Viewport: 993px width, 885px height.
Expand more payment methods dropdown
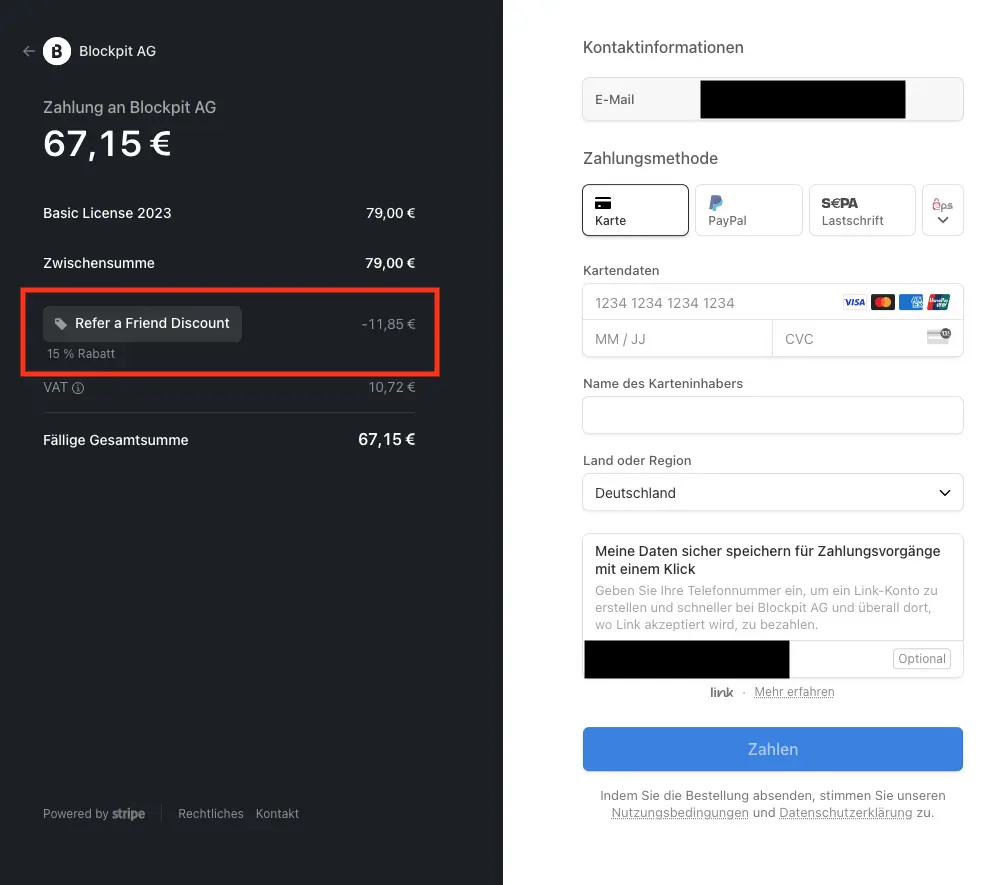click(x=942, y=210)
